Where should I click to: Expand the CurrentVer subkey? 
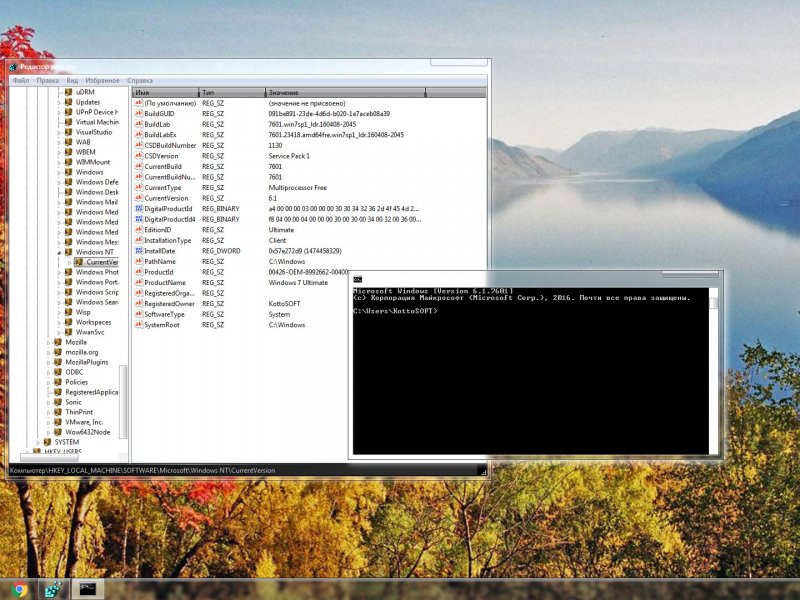coord(70,262)
